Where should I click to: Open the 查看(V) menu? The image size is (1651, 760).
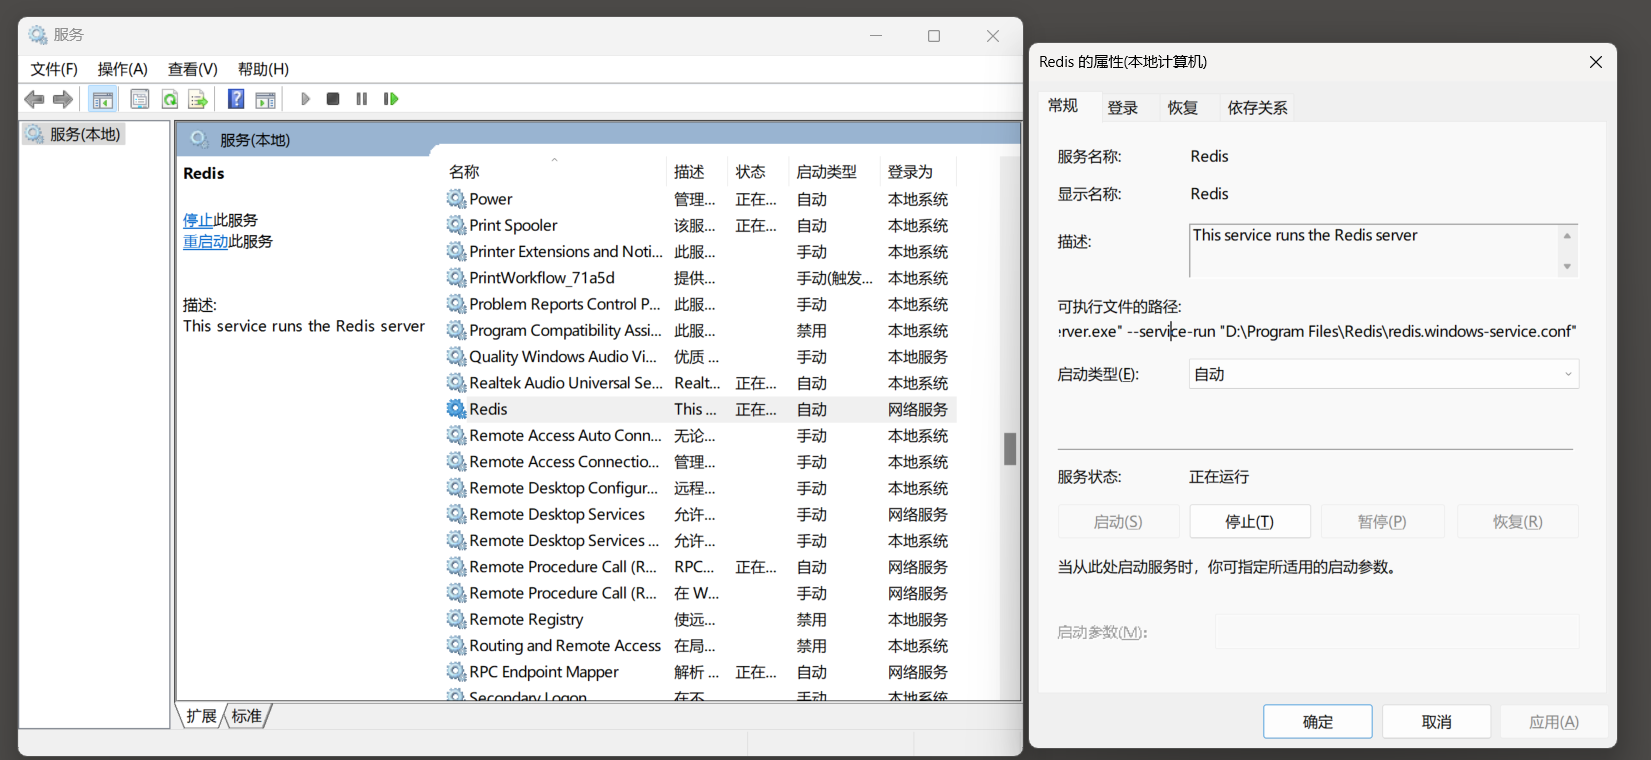tap(192, 69)
